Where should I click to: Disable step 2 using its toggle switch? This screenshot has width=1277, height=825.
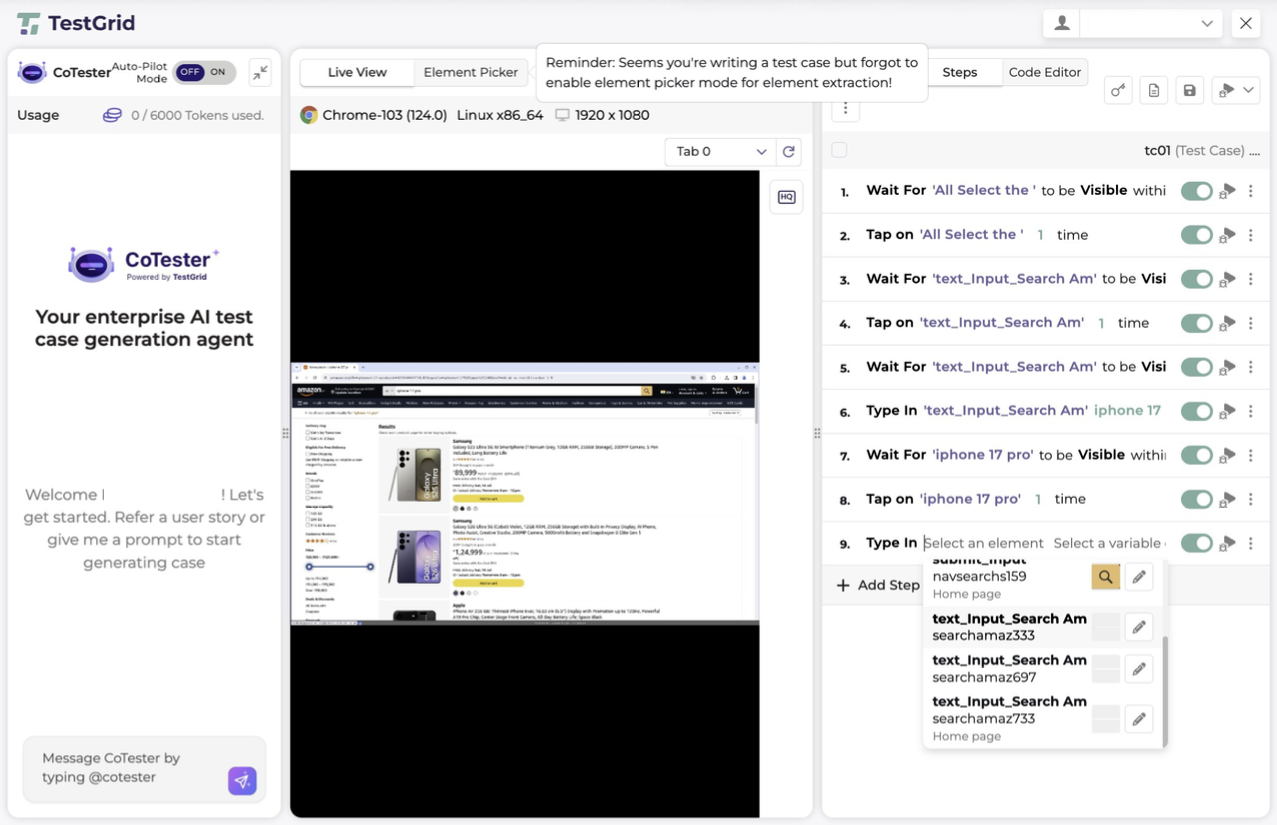tap(1196, 235)
